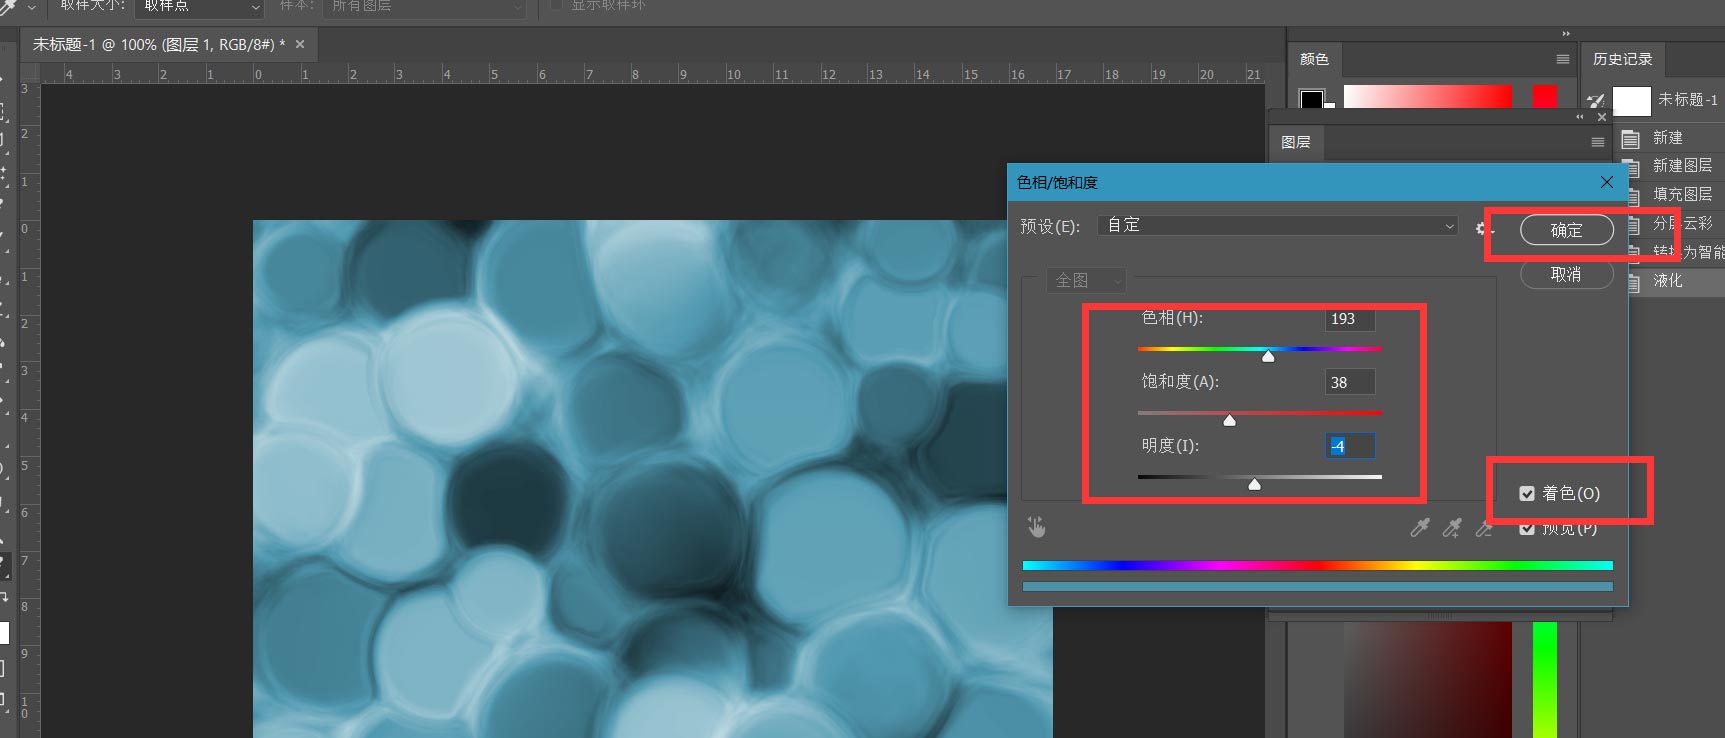Viewport: 1725px width, 738px height.
Task: Click the 色相(H) value field showing 193
Action: click(1350, 318)
